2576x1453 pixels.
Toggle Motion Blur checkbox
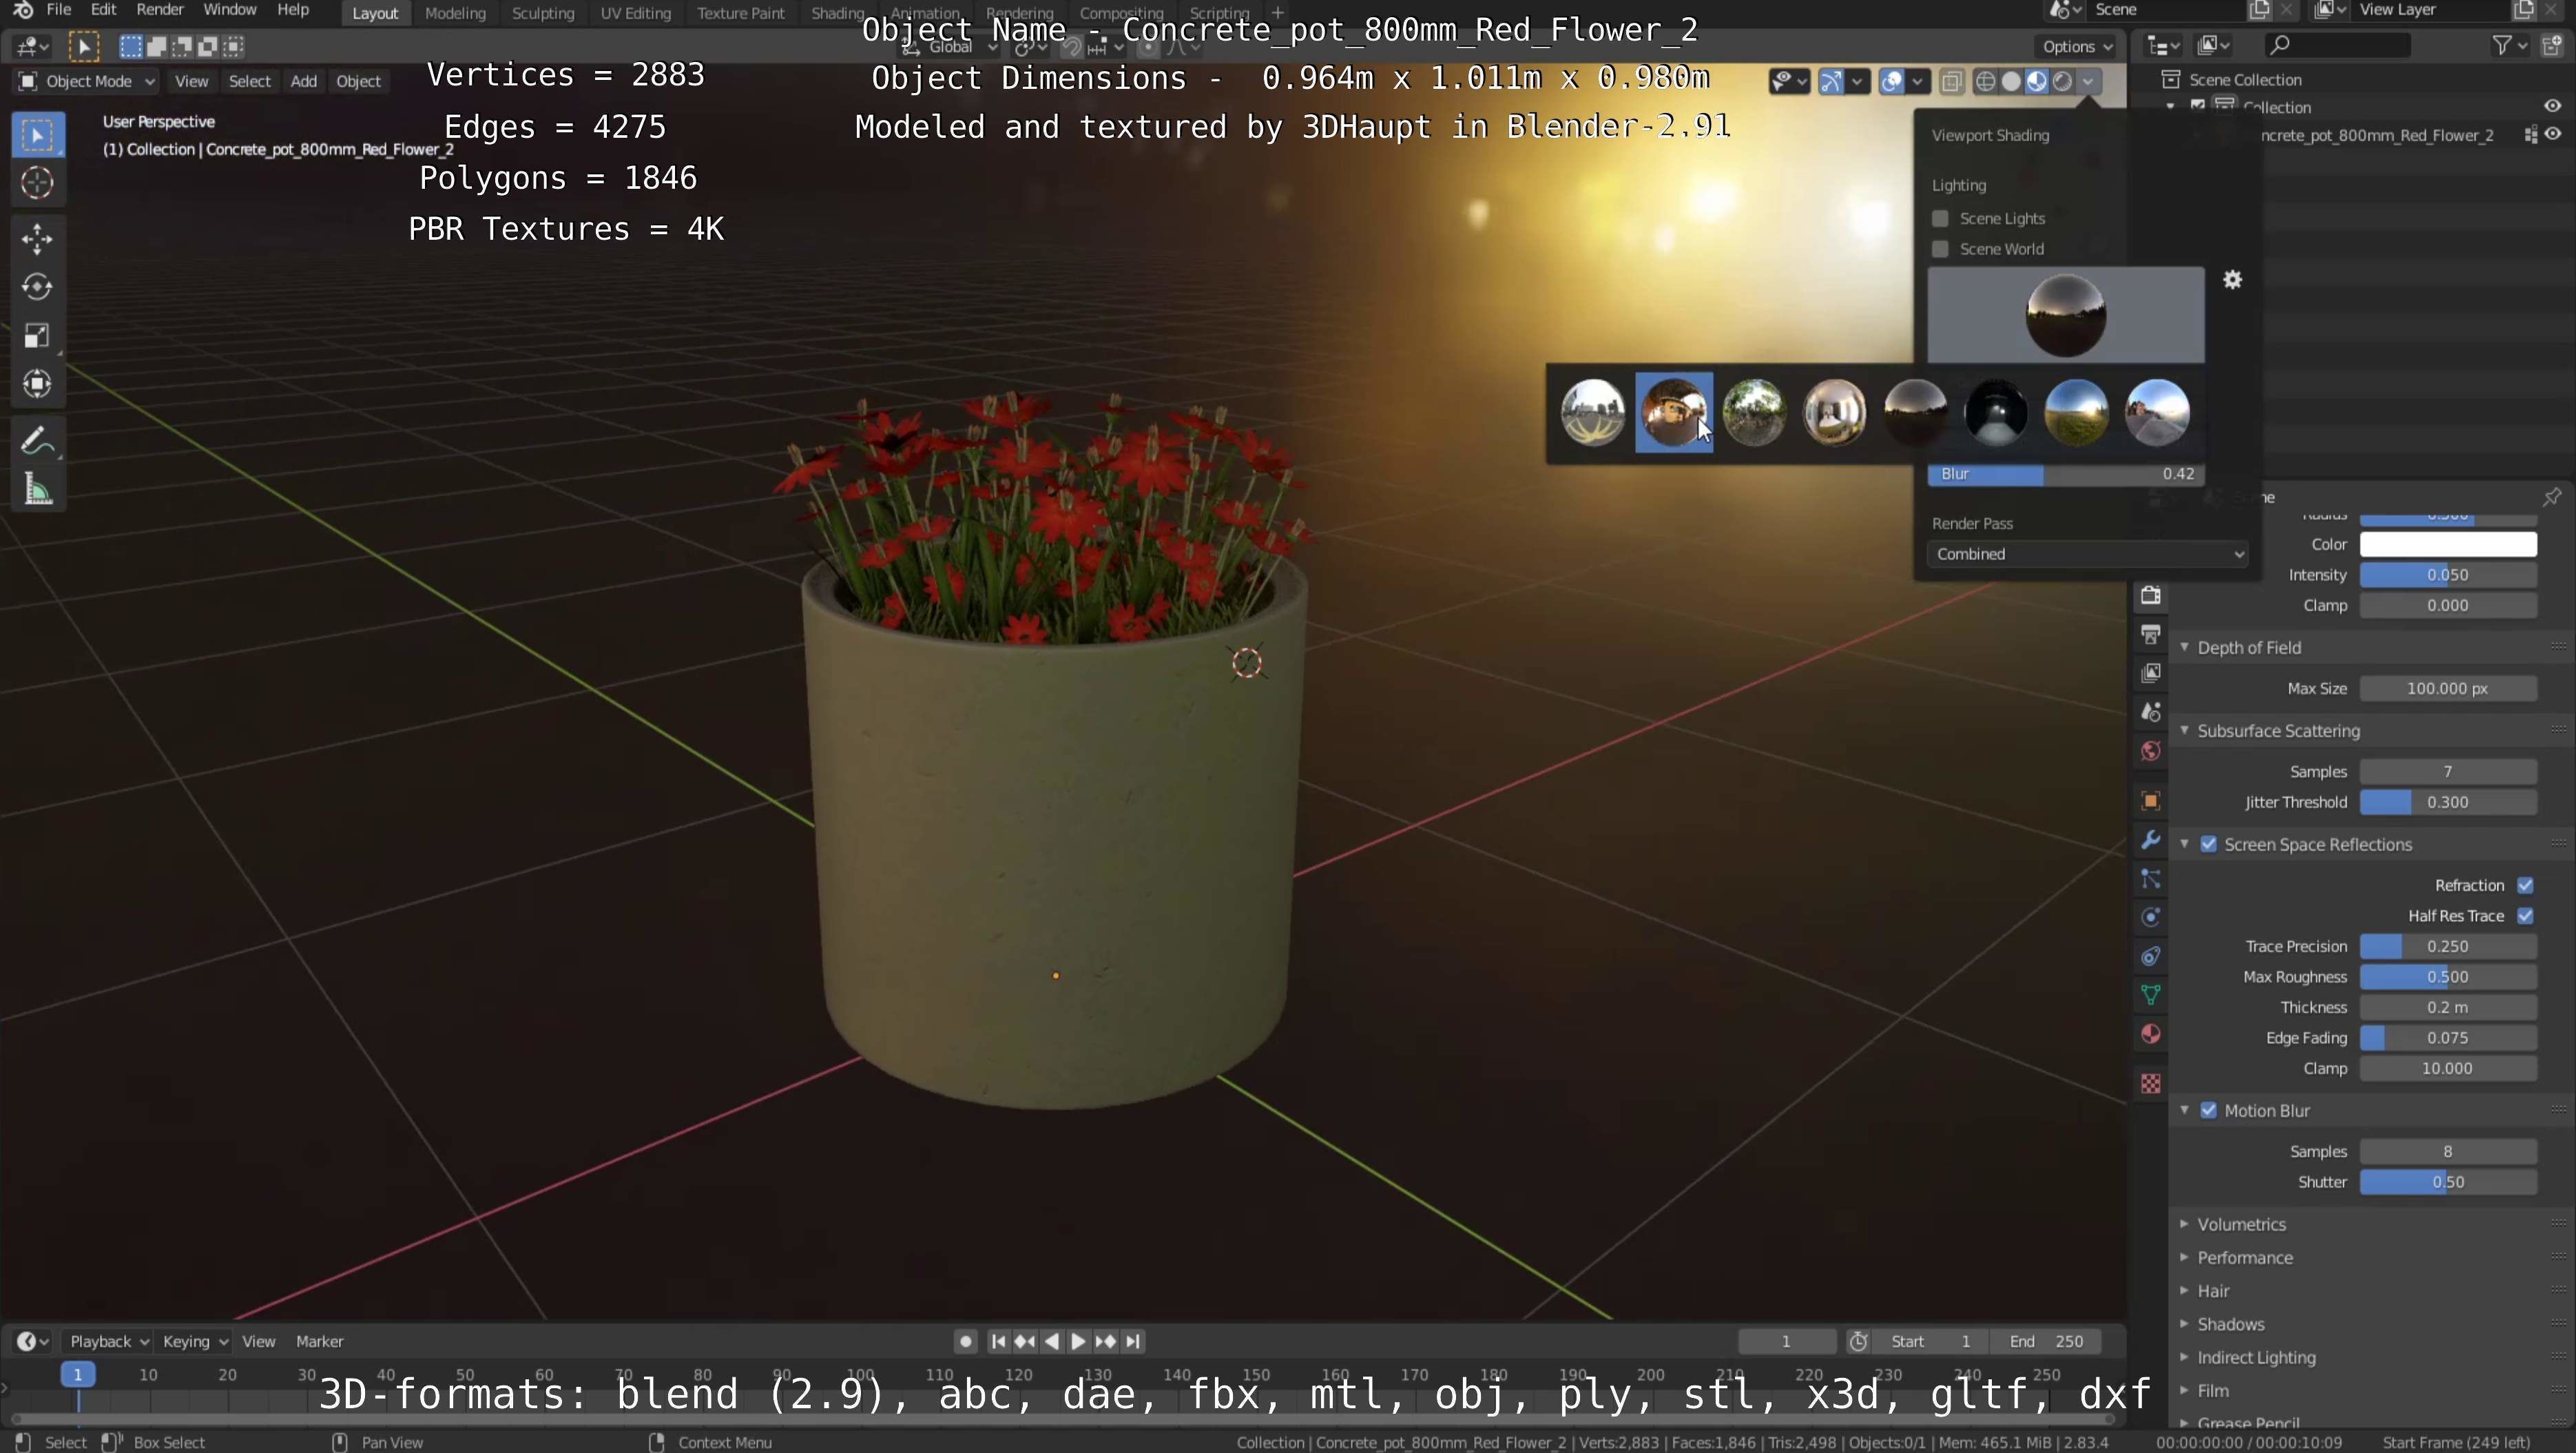pos(2209,1111)
